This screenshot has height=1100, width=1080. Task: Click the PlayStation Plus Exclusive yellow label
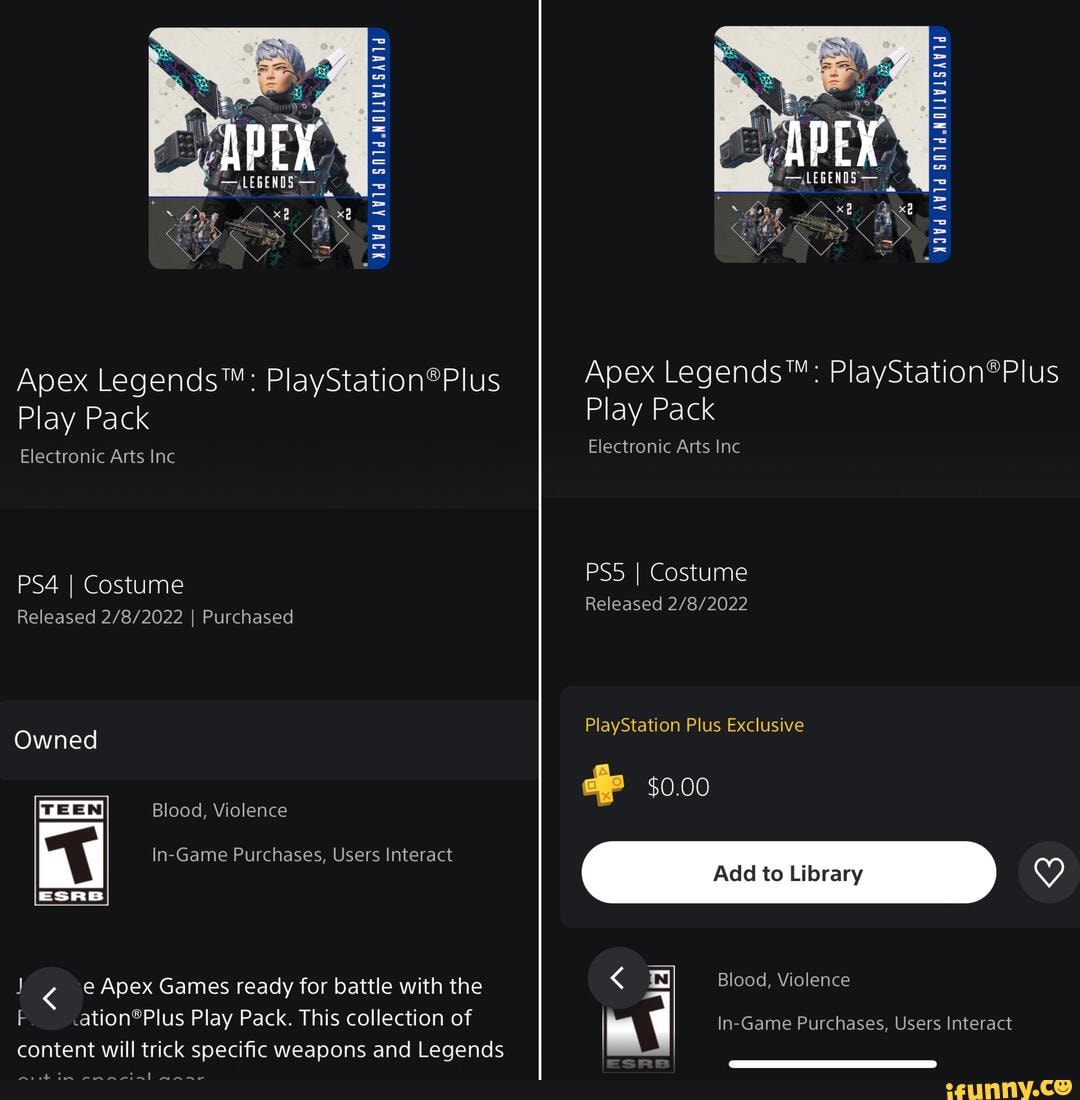tap(694, 724)
